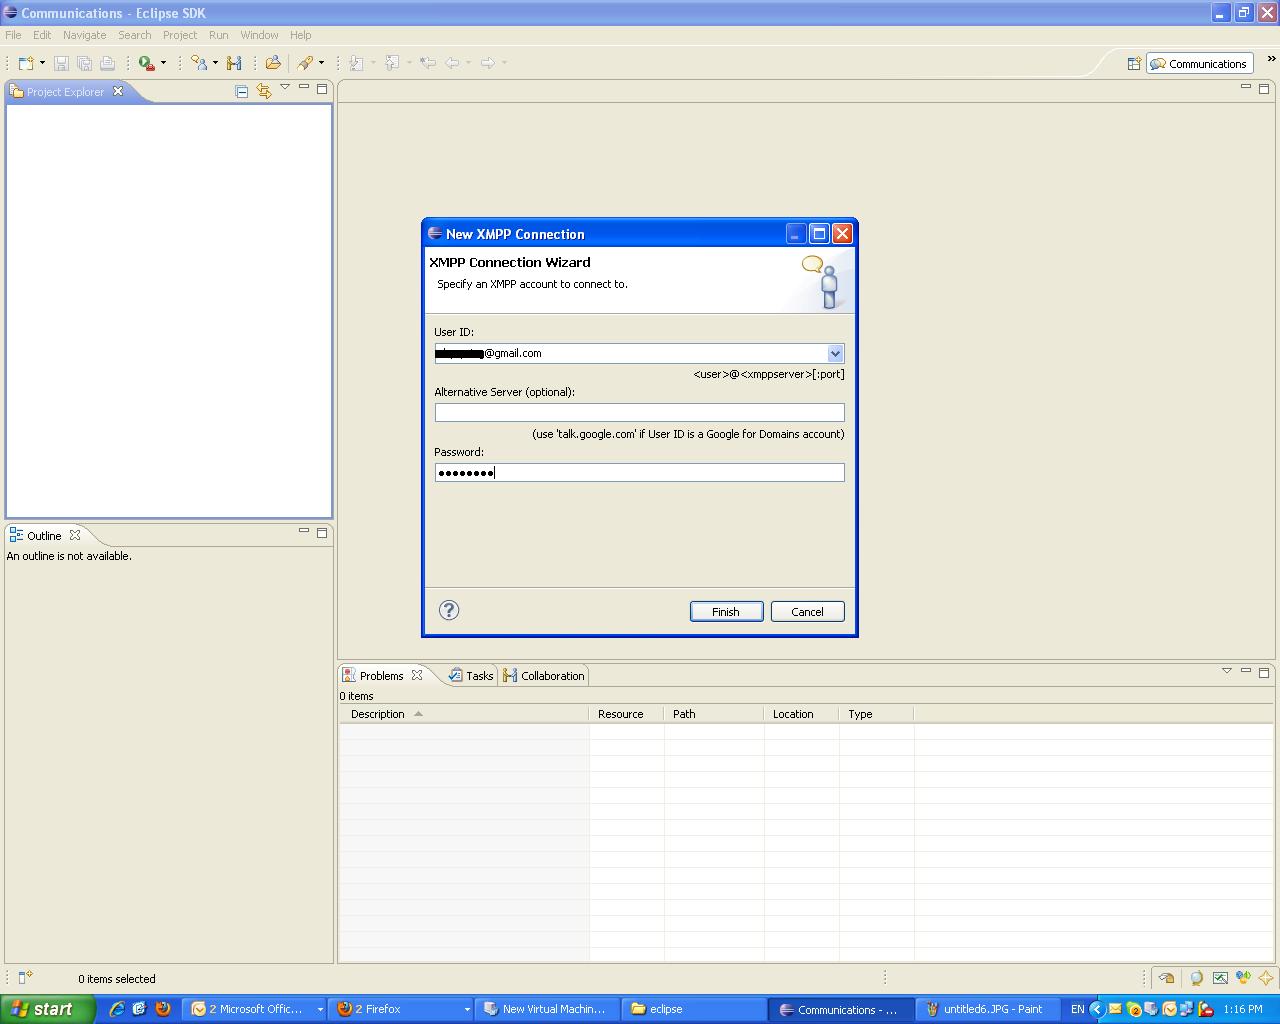Close the Outline view
Image resolution: width=1280 pixels, height=1024 pixels.
(x=75, y=535)
